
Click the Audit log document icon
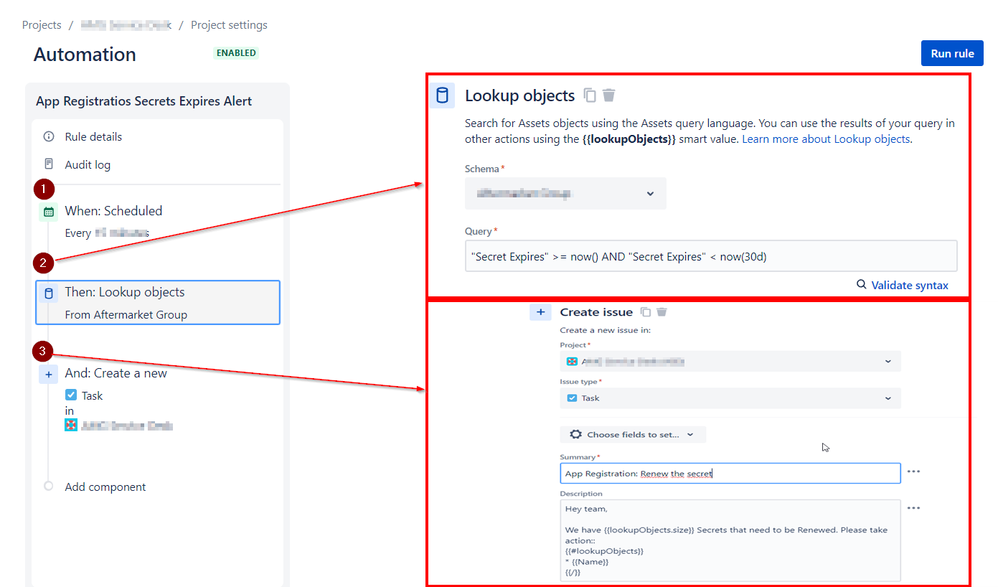[48, 164]
